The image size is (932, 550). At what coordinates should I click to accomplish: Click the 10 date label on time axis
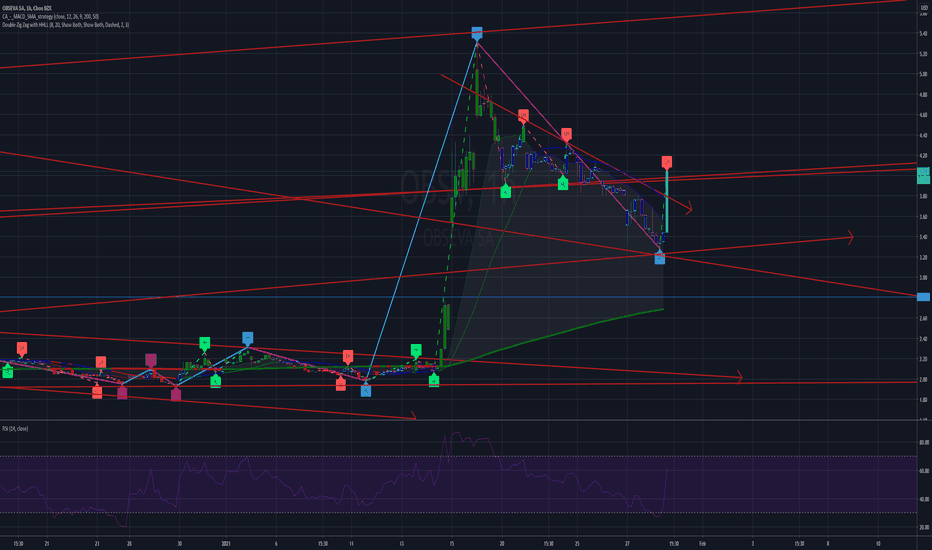point(878,543)
